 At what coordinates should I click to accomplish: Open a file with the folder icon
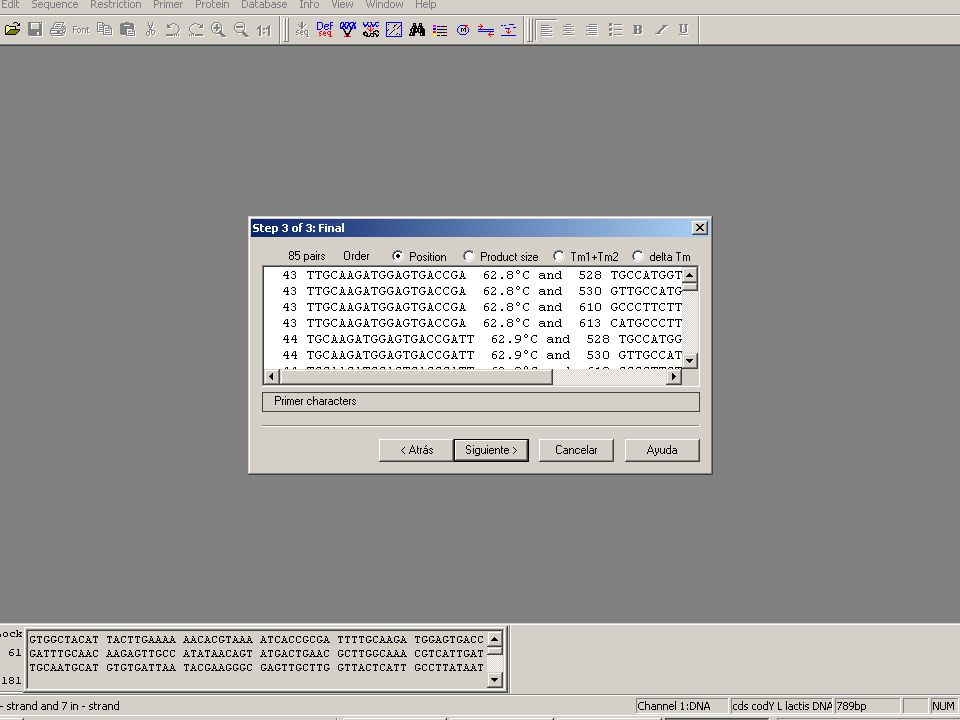pyautogui.click(x=12, y=29)
